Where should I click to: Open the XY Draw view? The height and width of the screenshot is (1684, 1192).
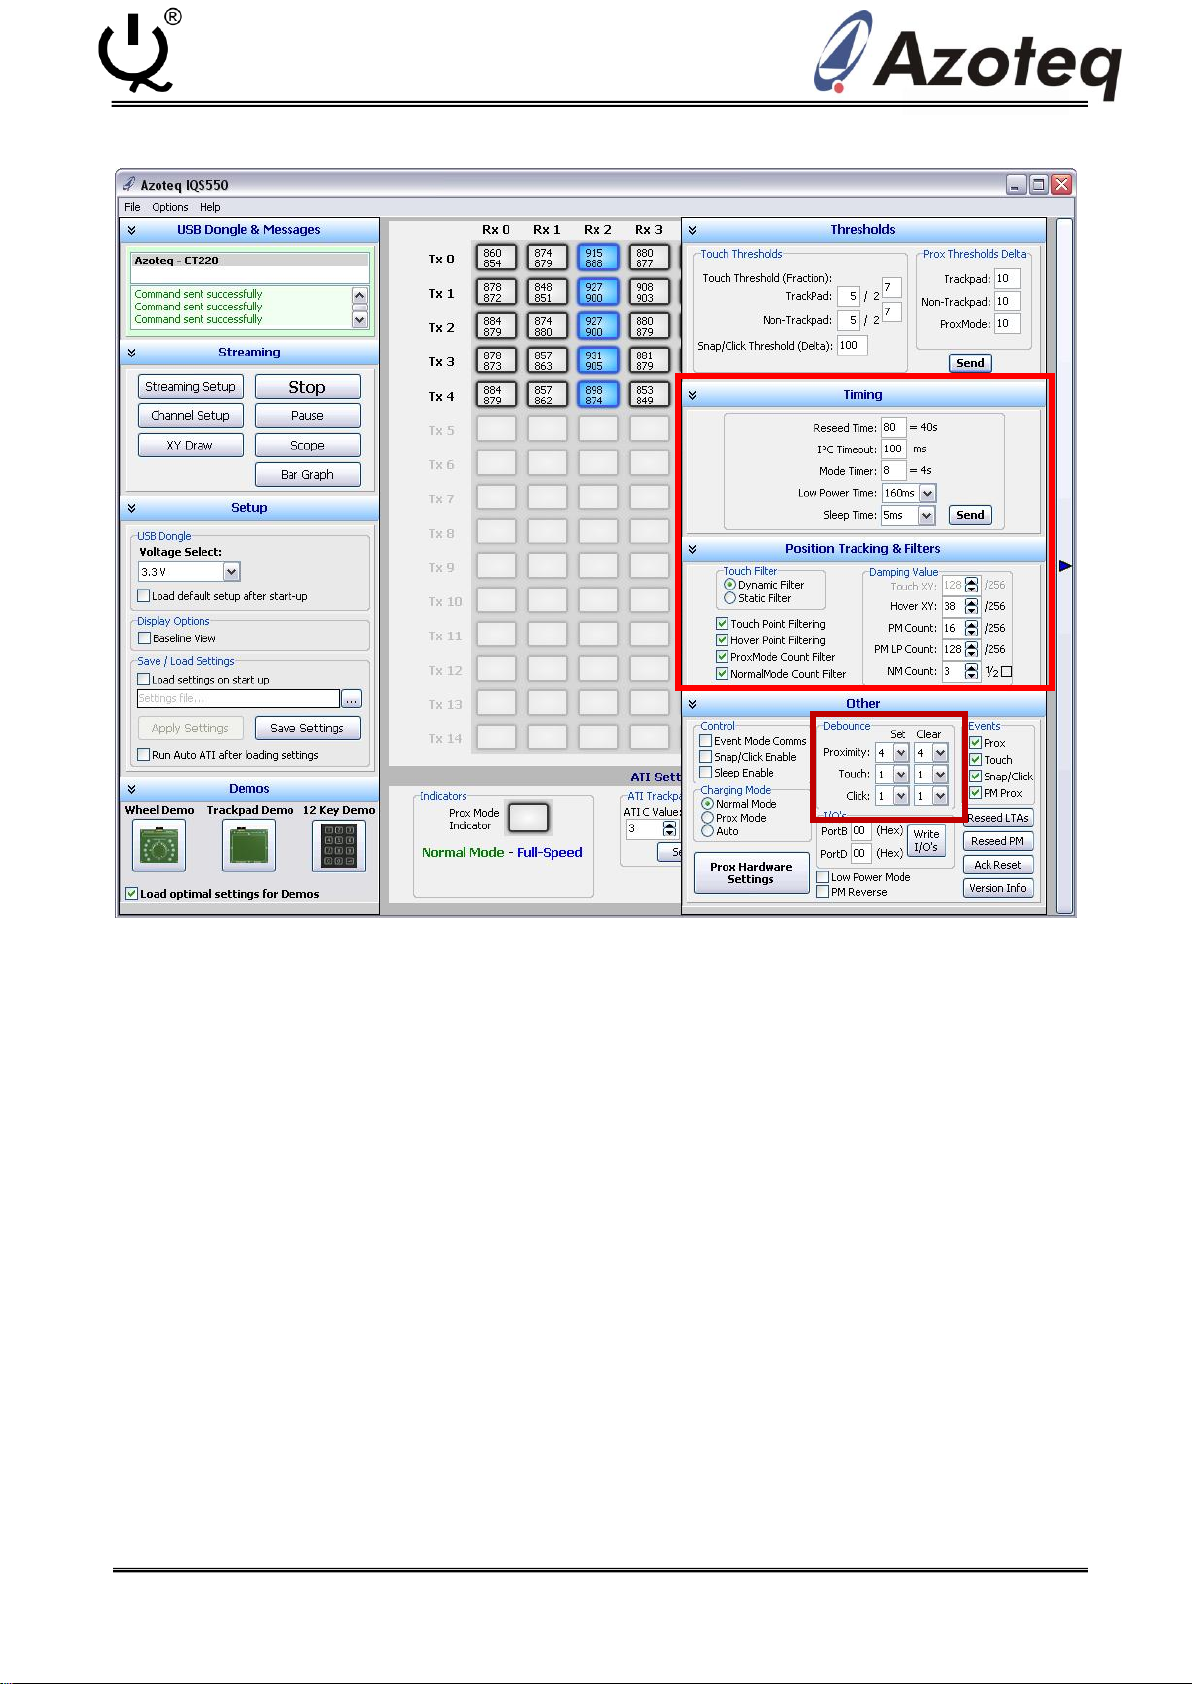point(190,446)
